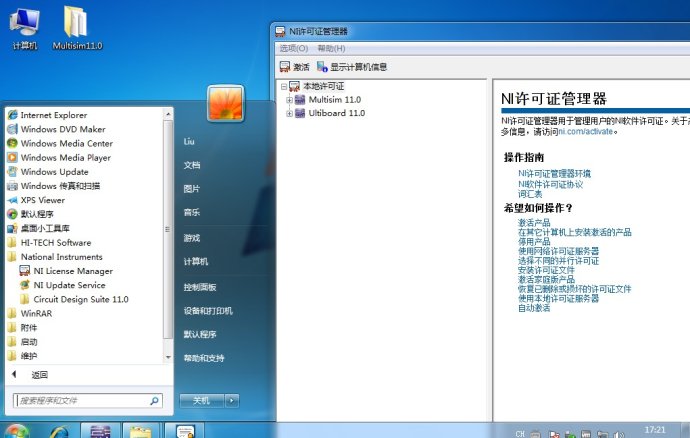Screen dimensions: 690x438
Task: Launch XPS Viewer
Action: point(36,200)
